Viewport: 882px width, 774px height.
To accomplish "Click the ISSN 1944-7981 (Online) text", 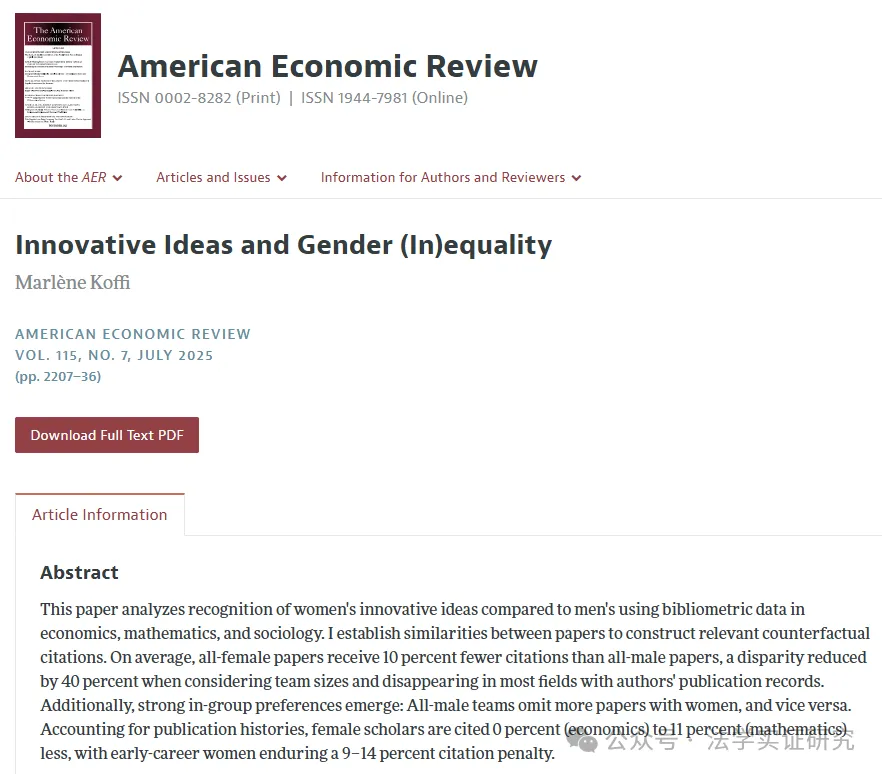I will click(x=384, y=98).
